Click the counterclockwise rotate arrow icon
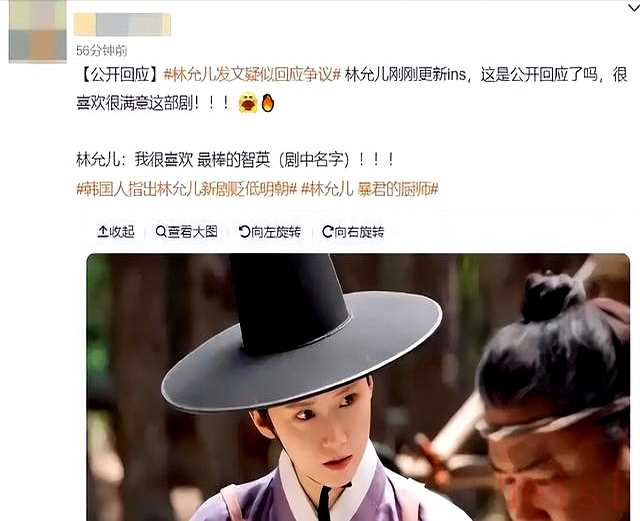This screenshot has width=640, height=521. [244, 232]
